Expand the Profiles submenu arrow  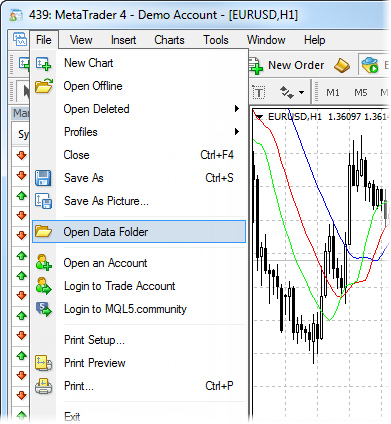pos(237,132)
